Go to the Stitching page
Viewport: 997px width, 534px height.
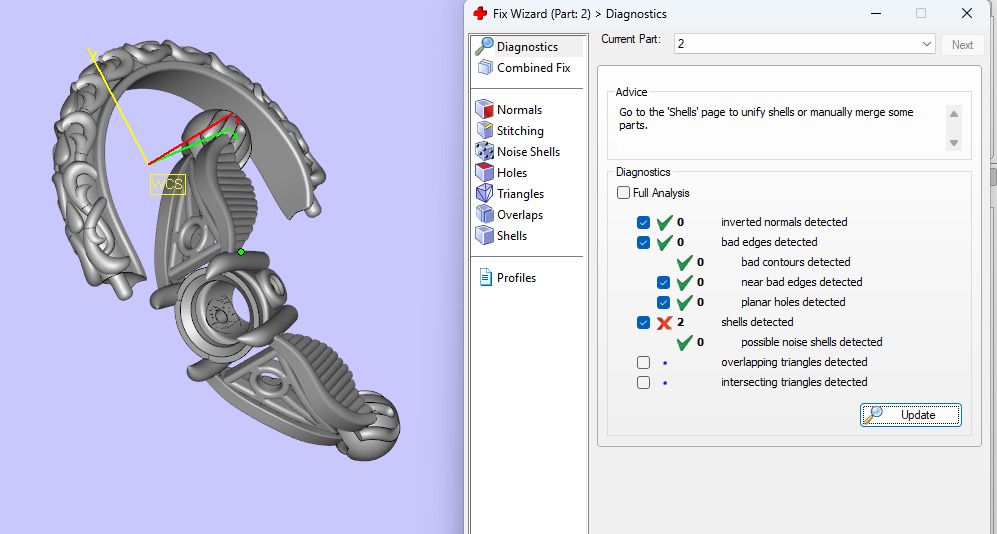[x=520, y=130]
